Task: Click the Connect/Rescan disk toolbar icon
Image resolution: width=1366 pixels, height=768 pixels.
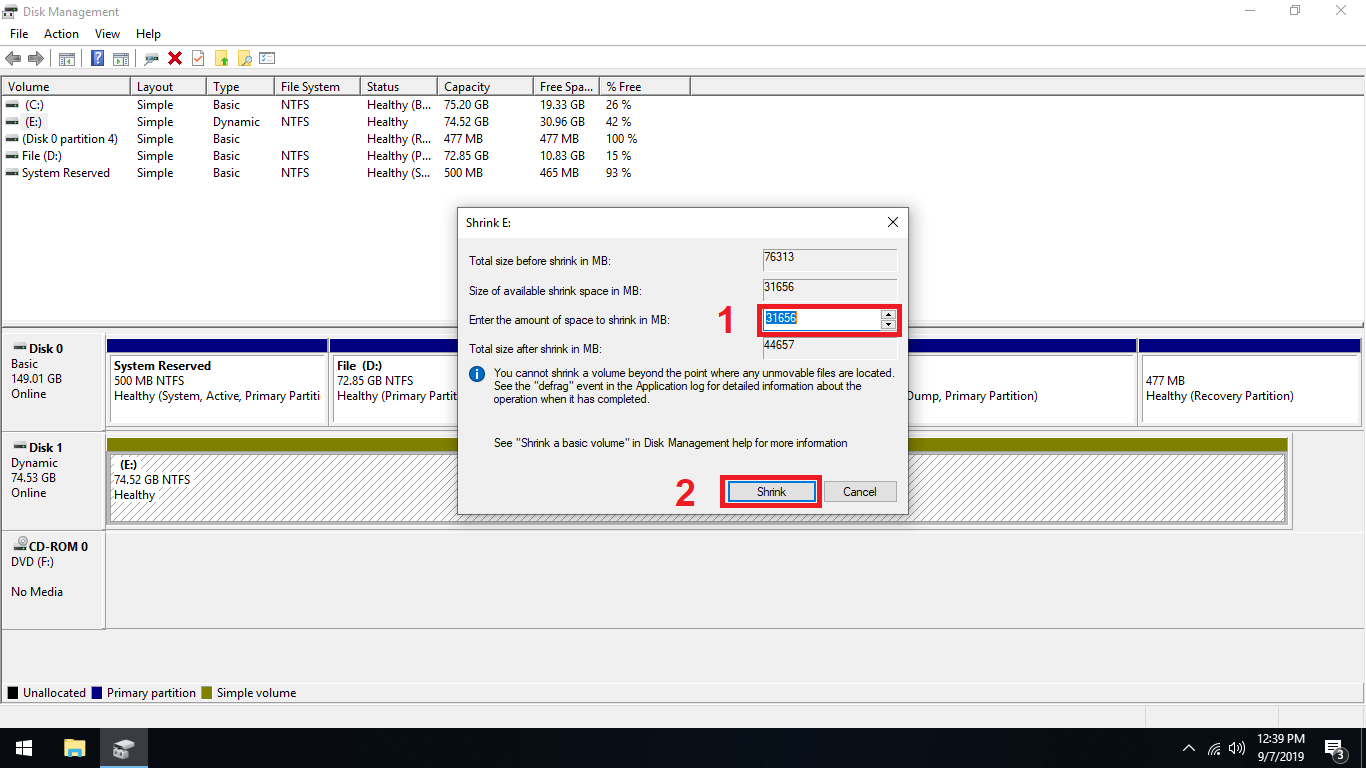Action: (152, 58)
